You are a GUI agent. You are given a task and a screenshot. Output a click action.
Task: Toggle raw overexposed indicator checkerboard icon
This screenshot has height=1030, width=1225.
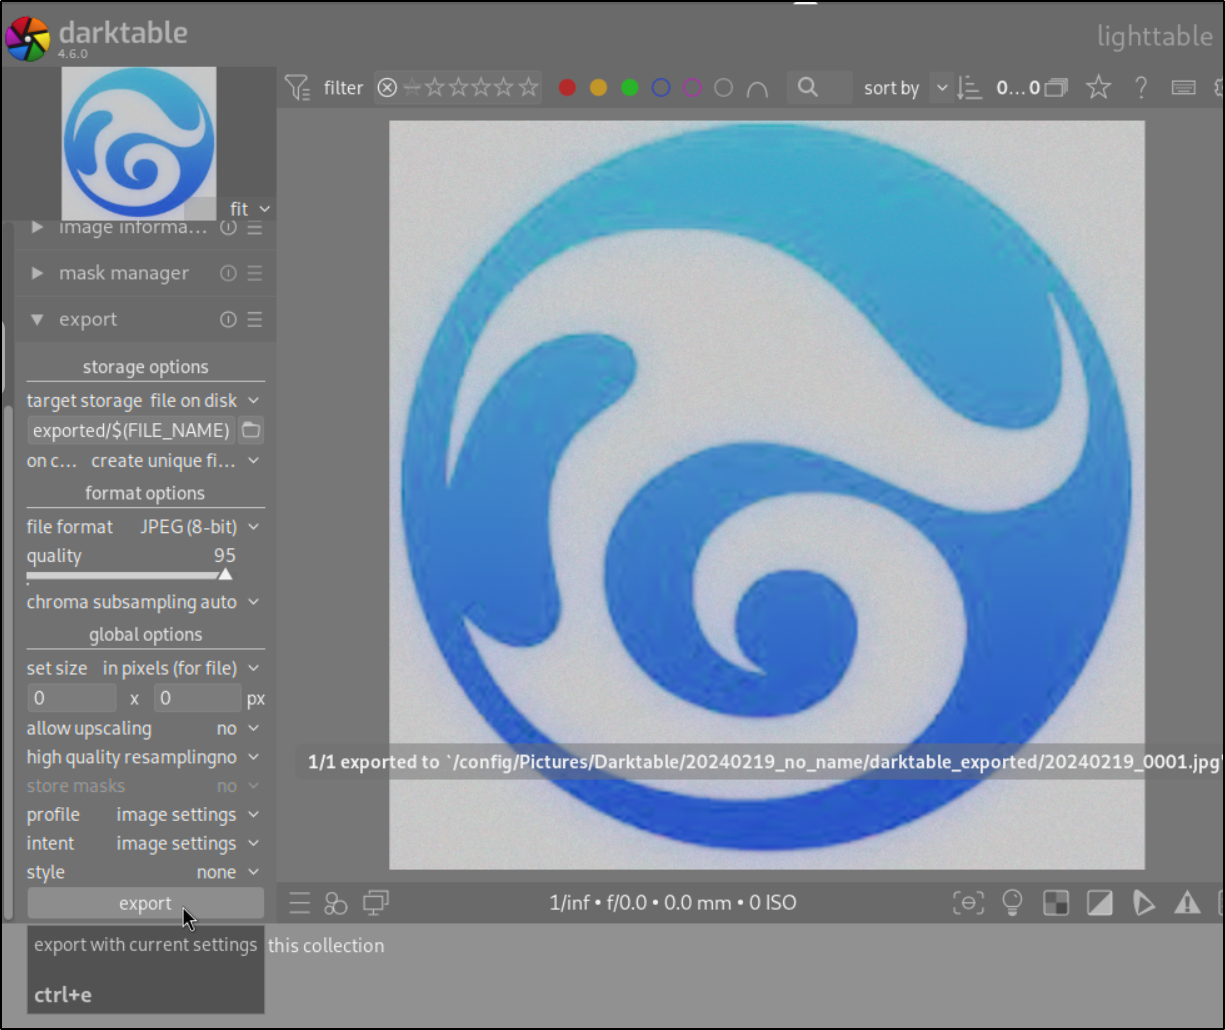tap(1055, 904)
